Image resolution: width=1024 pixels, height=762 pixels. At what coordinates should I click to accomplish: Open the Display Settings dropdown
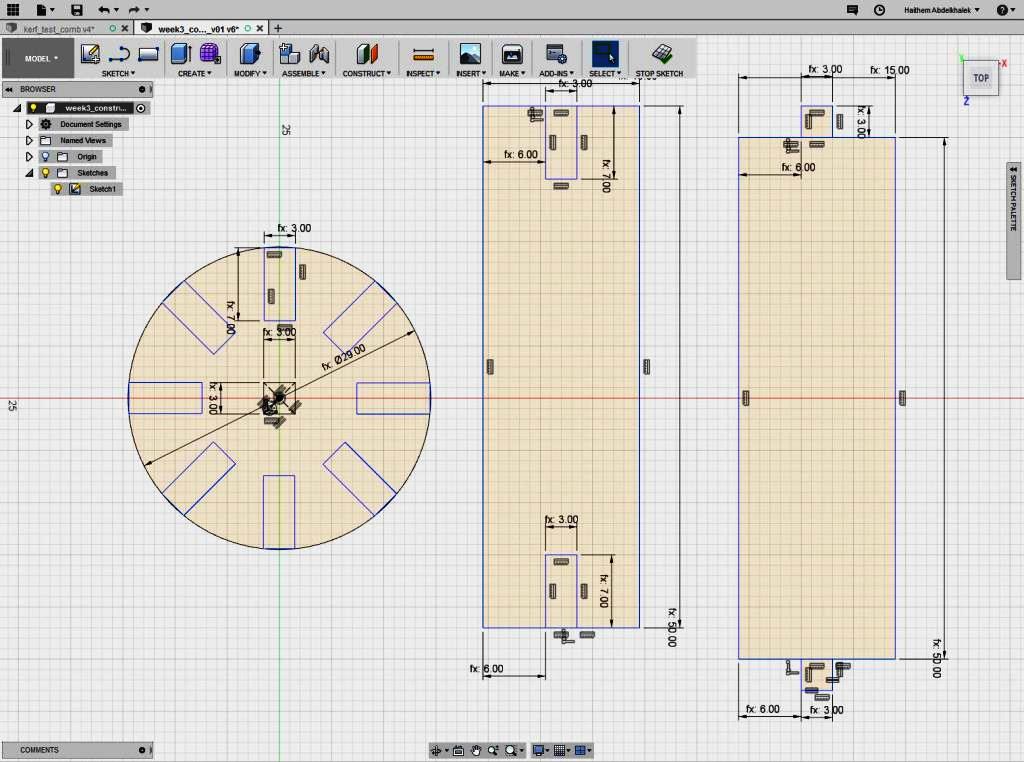click(541, 751)
